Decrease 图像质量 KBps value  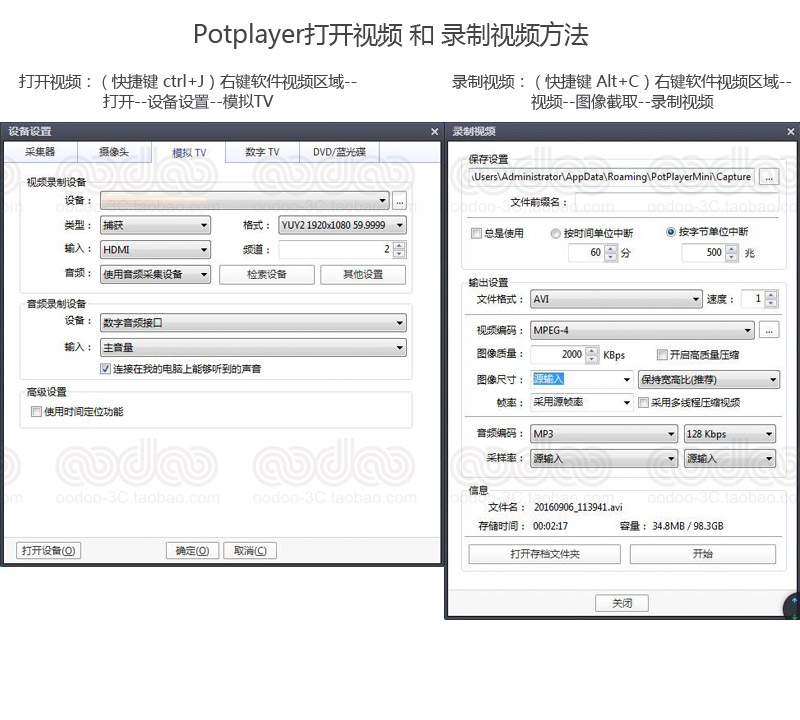[592, 358]
